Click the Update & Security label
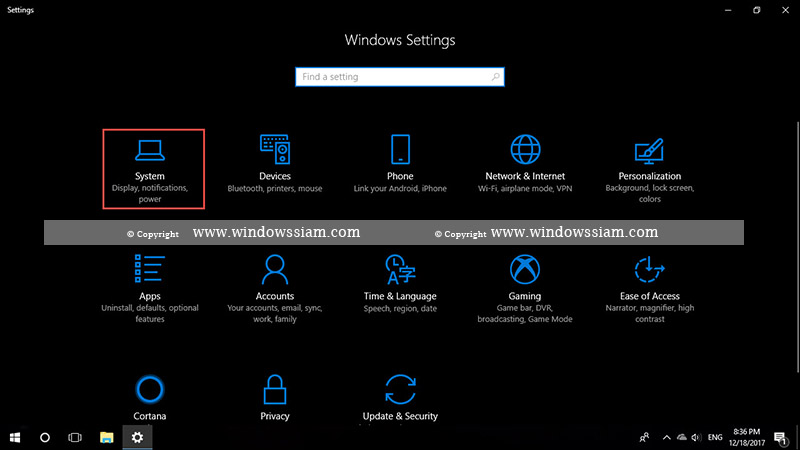 (400, 416)
